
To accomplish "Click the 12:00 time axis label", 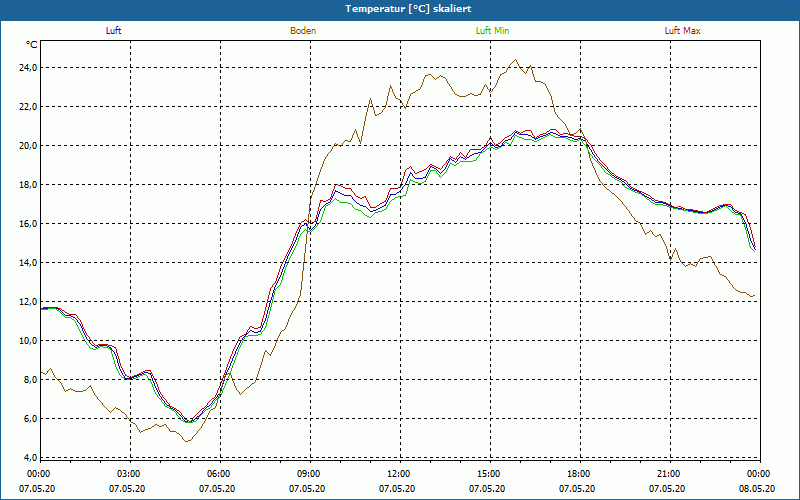I will click(400, 474).
